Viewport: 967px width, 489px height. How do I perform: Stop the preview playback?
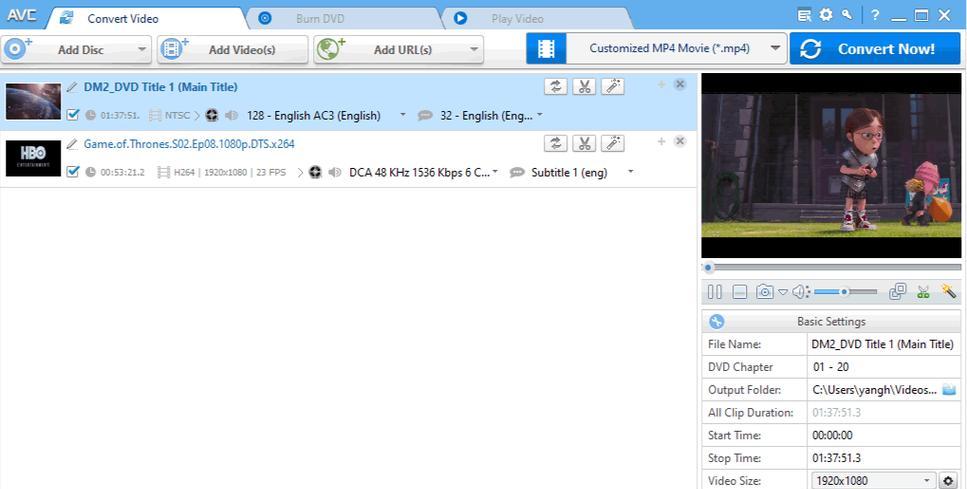tap(740, 292)
